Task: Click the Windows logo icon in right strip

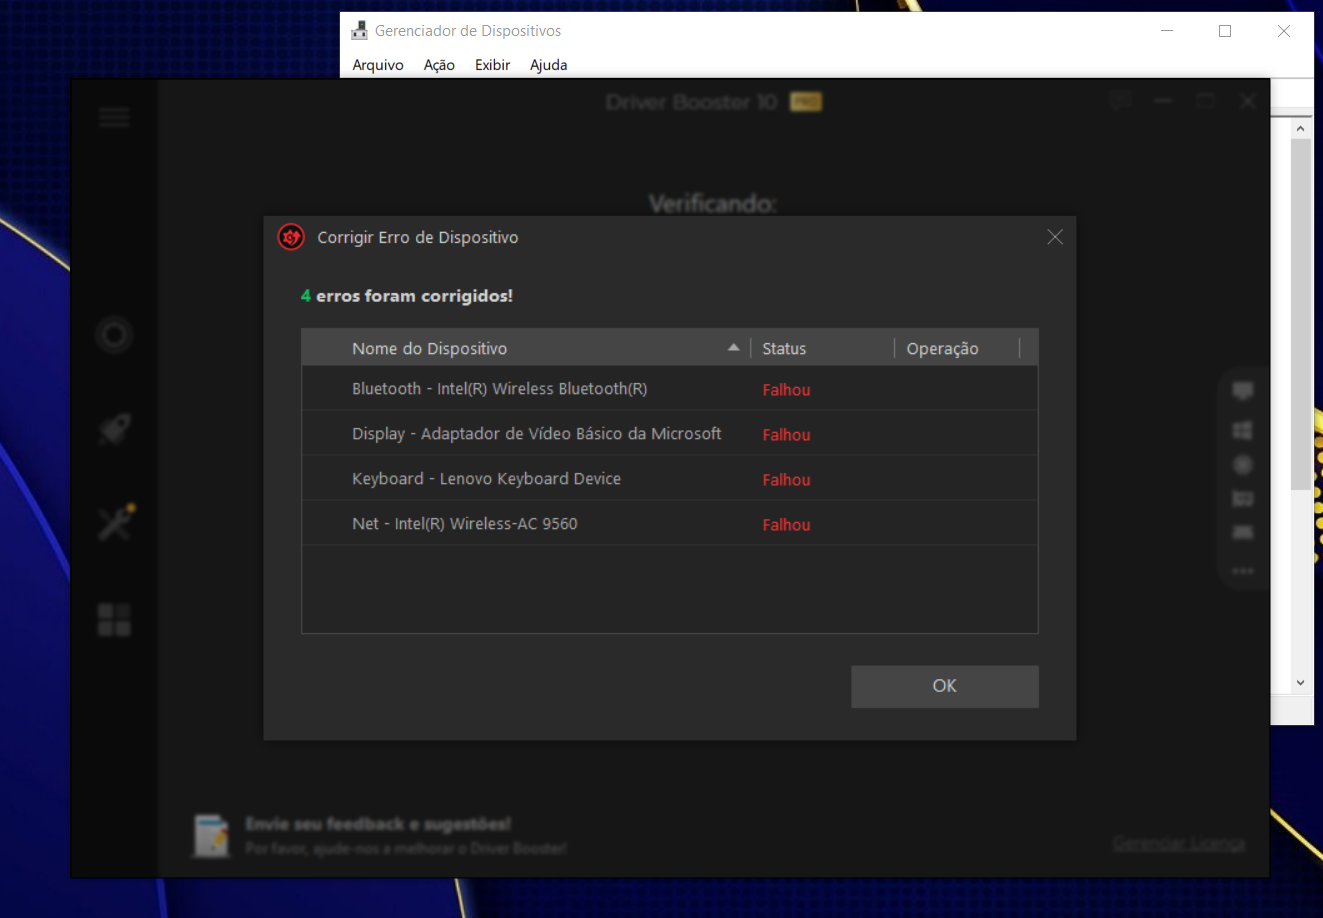Action: [x=1243, y=430]
